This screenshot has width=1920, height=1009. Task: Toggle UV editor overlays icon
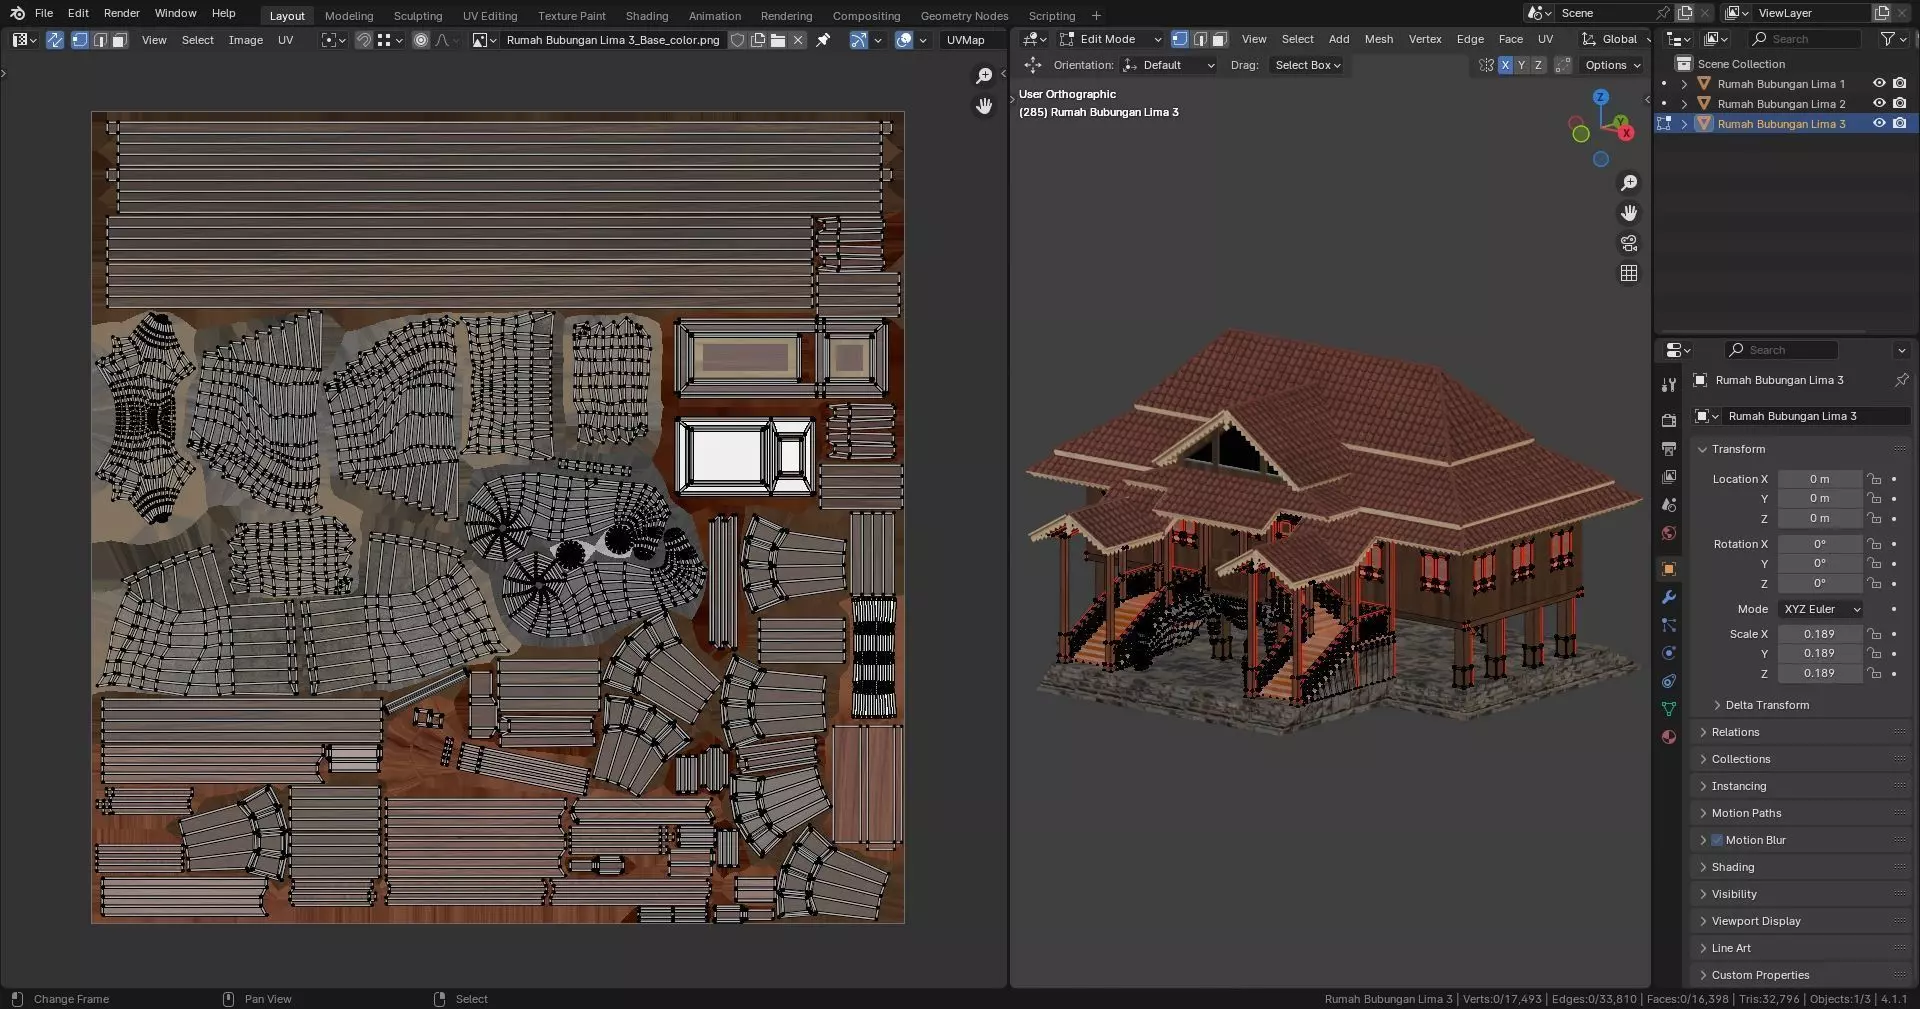tap(904, 40)
